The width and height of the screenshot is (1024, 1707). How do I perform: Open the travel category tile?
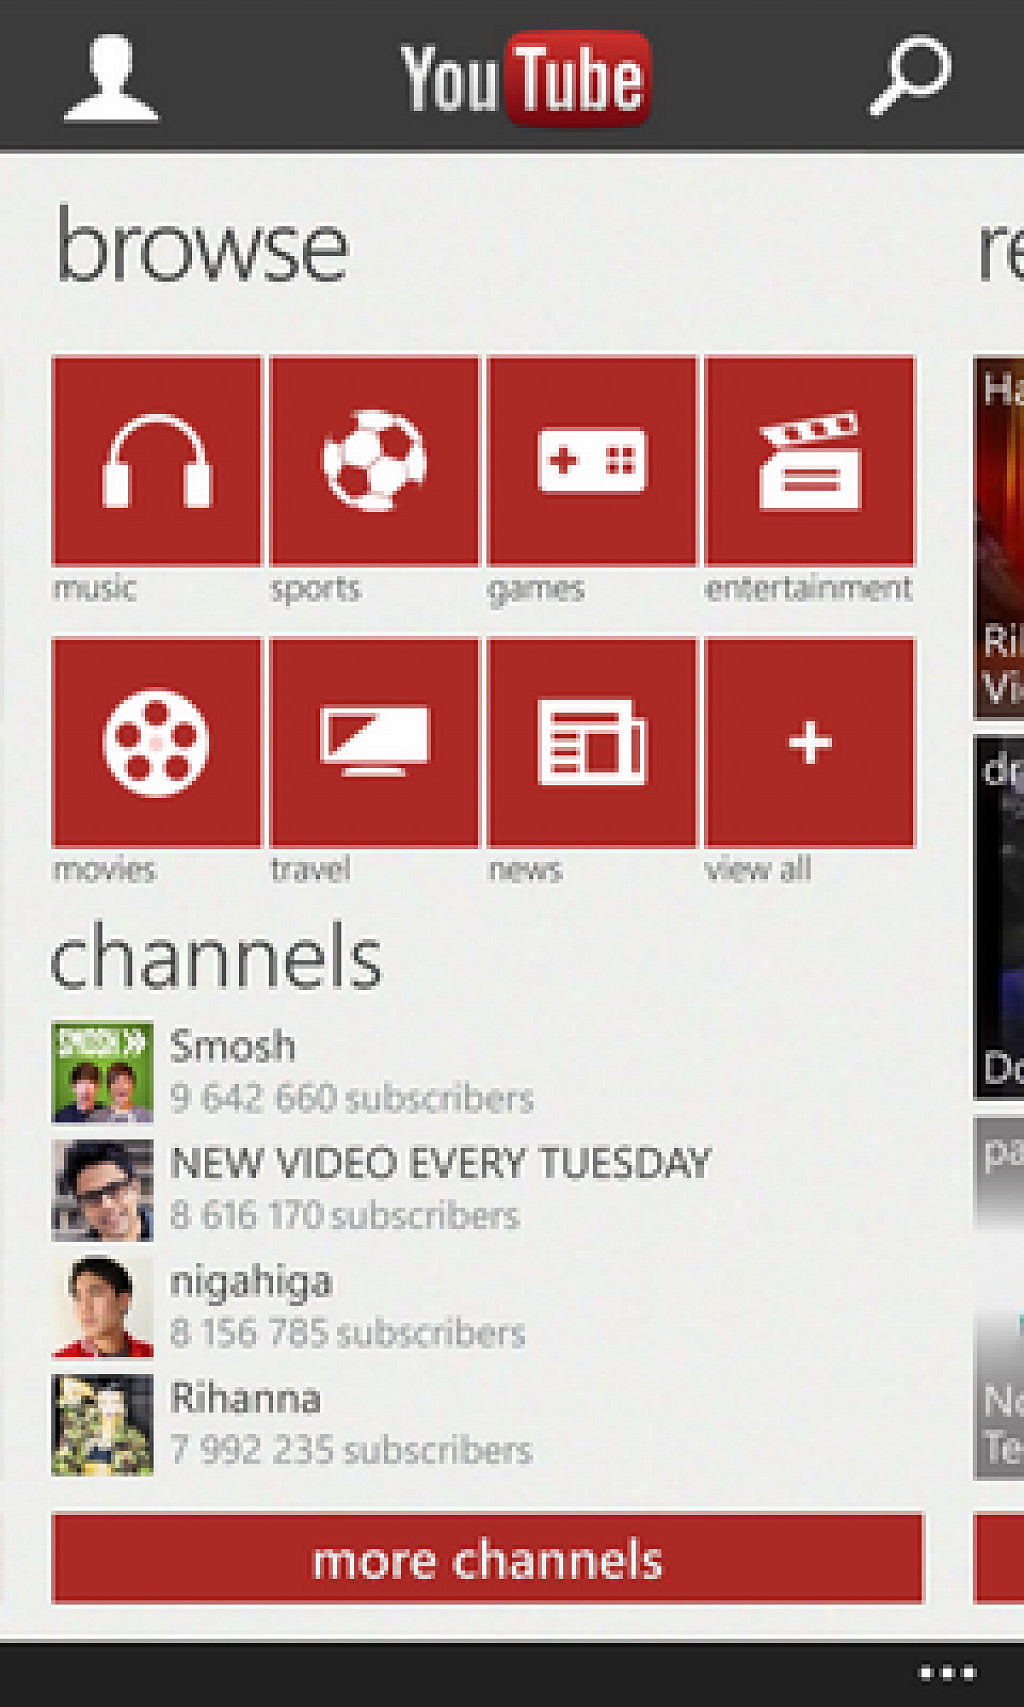pos(374,743)
